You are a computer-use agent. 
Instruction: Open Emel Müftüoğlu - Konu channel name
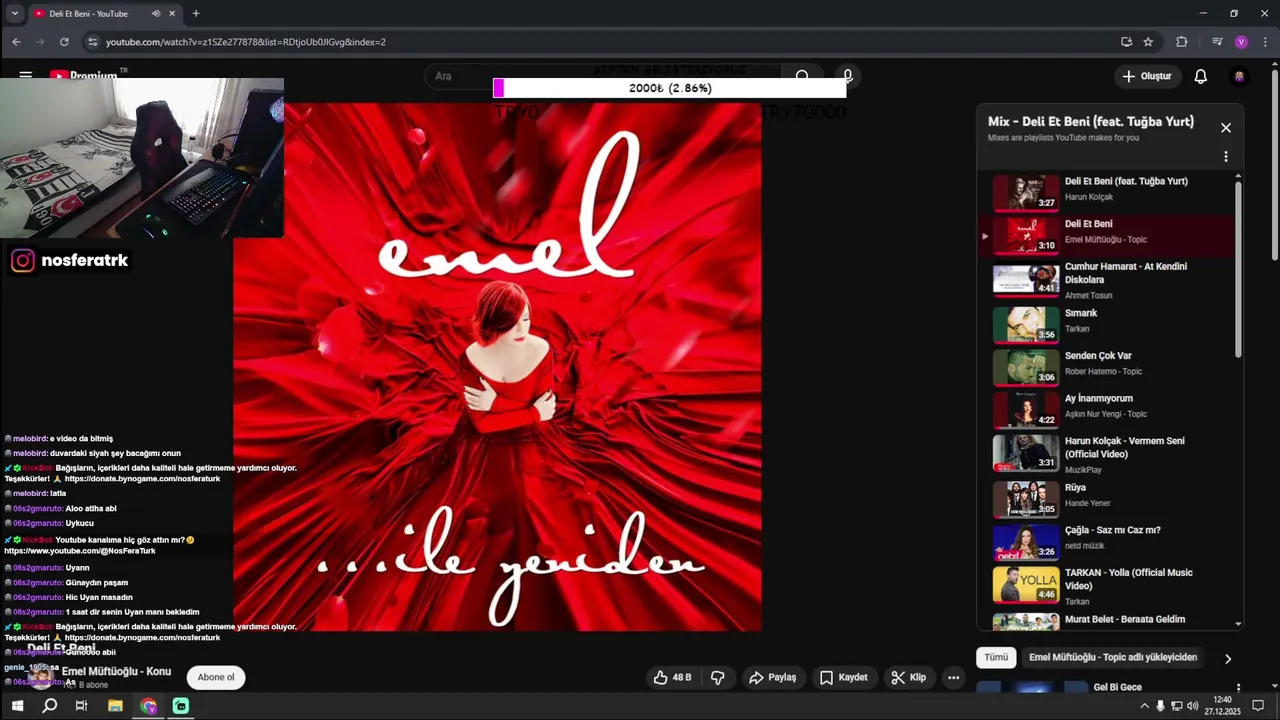pyautogui.click(x=116, y=671)
